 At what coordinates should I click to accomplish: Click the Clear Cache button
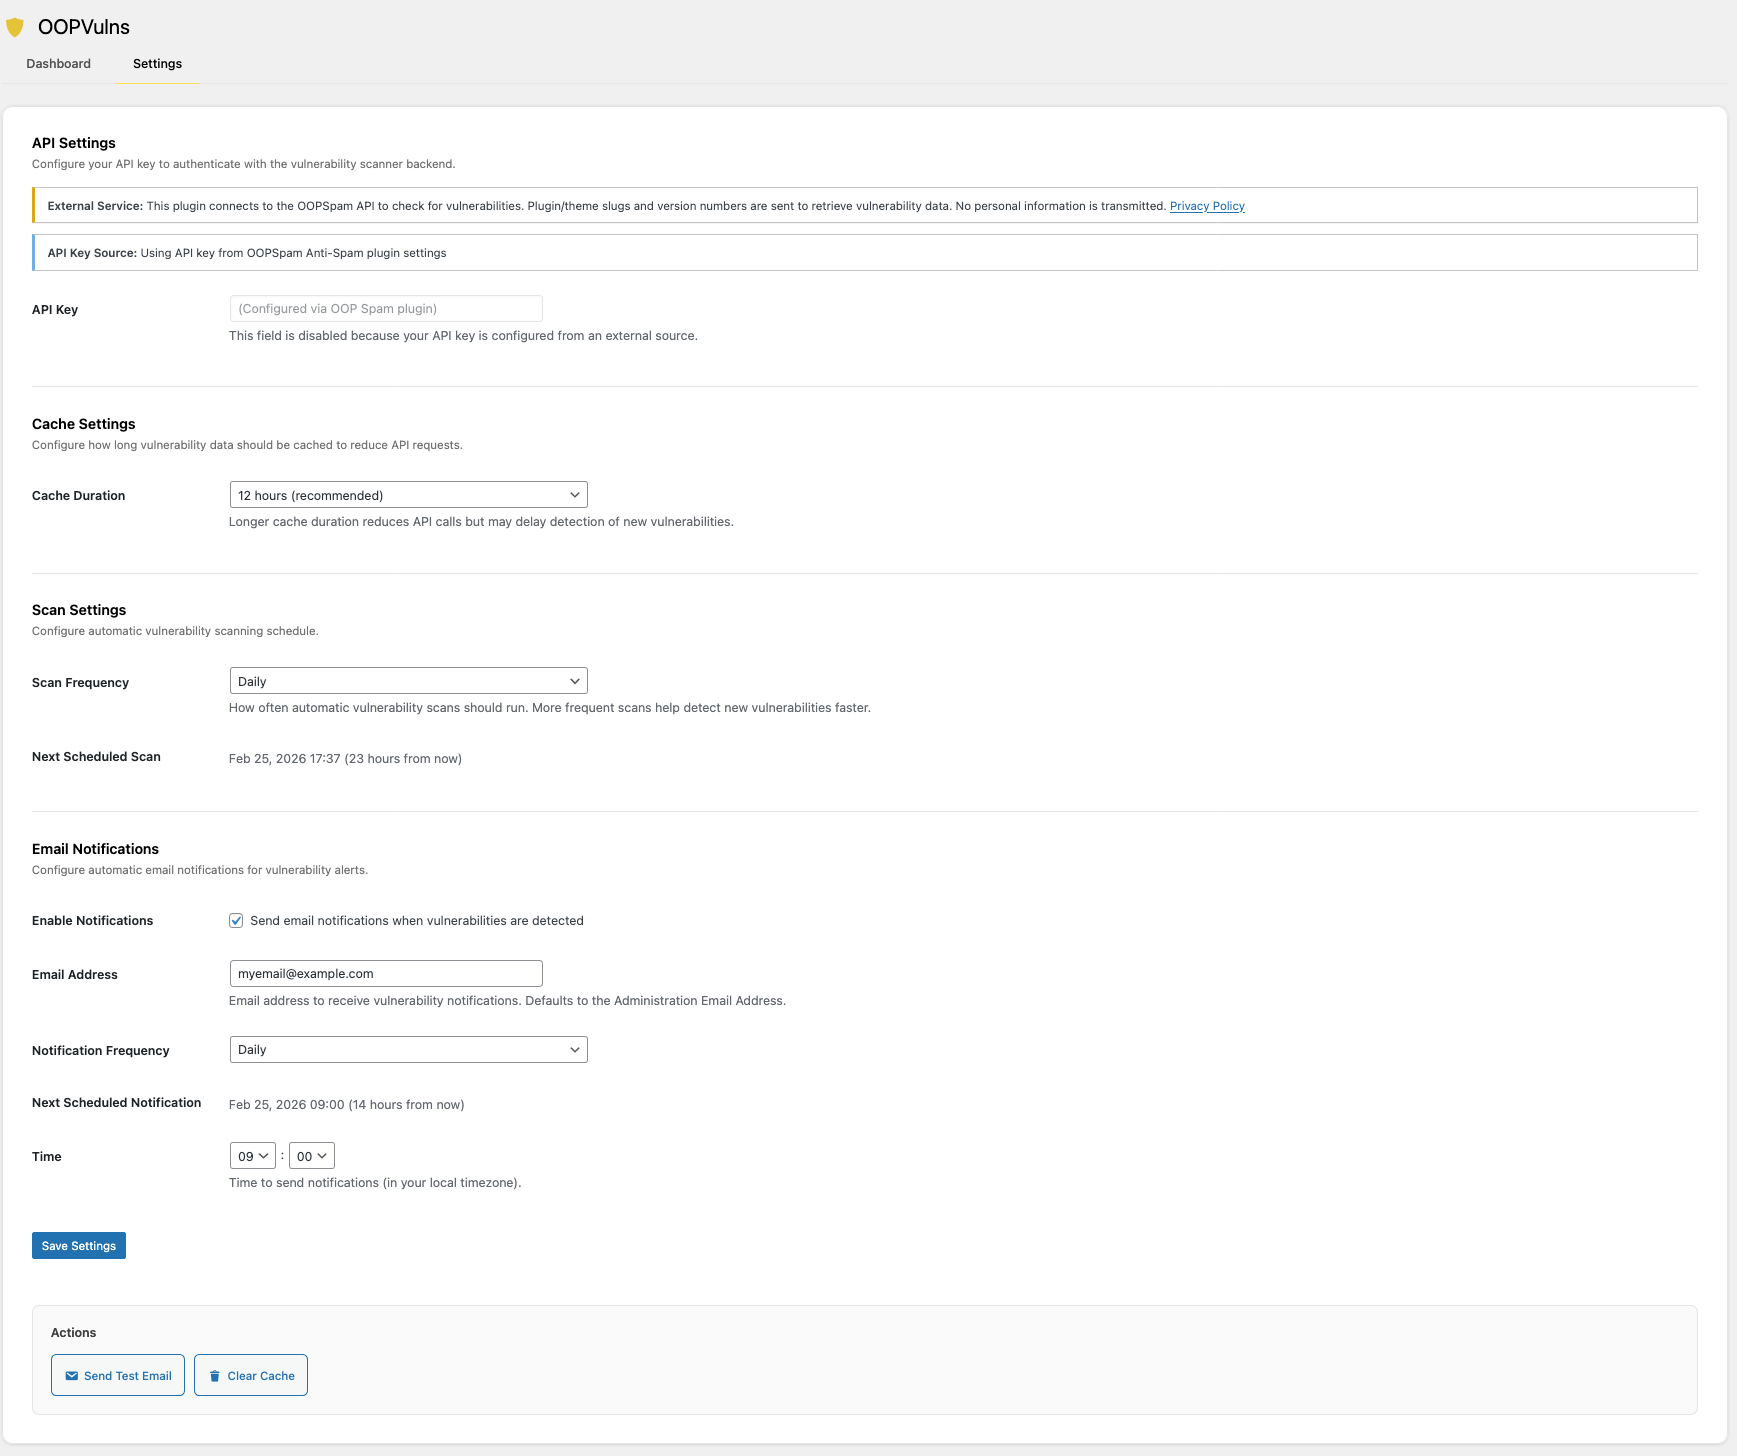pyautogui.click(x=250, y=1375)
